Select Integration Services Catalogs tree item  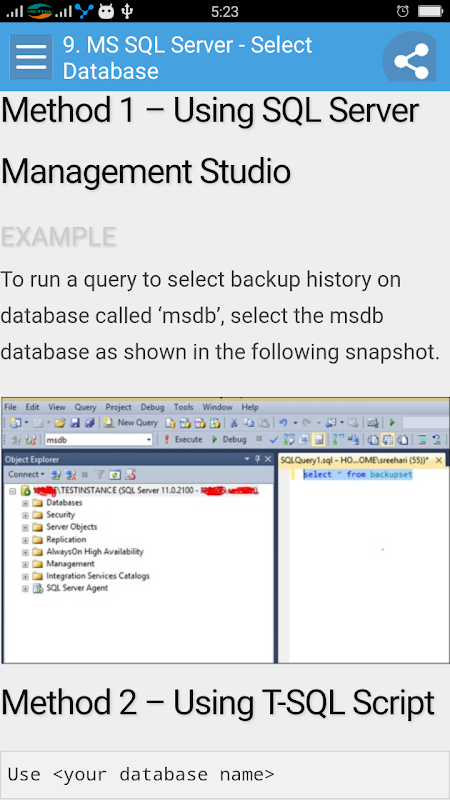tap(98, 576)
